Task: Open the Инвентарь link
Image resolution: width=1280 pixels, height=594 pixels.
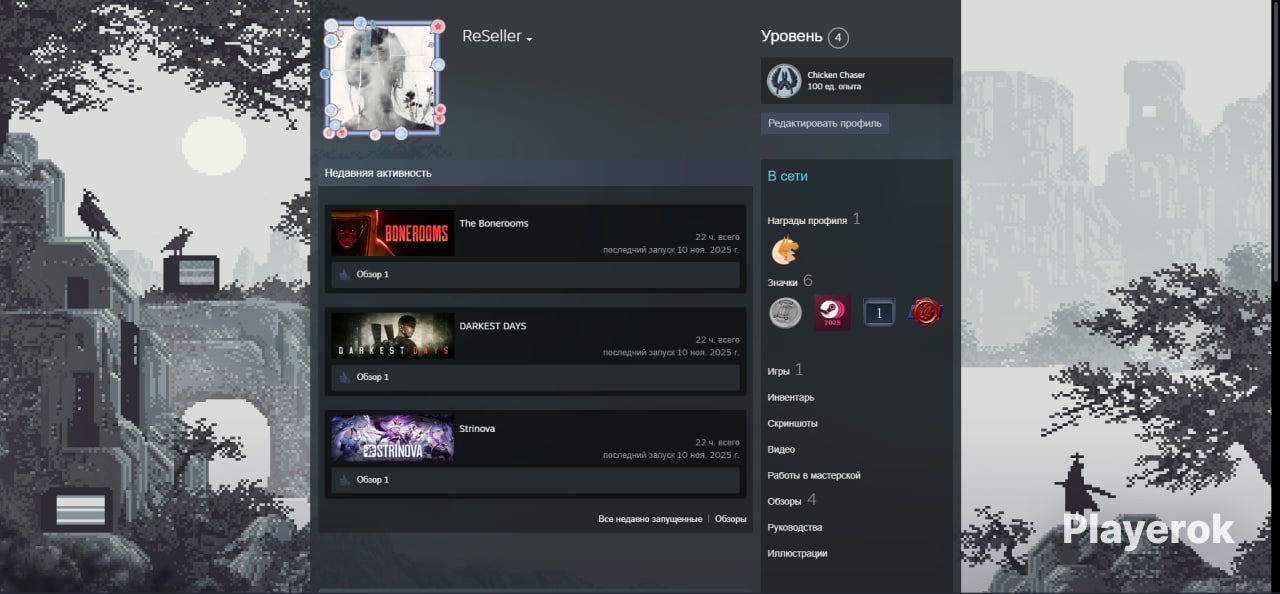Action: point(791,397)
